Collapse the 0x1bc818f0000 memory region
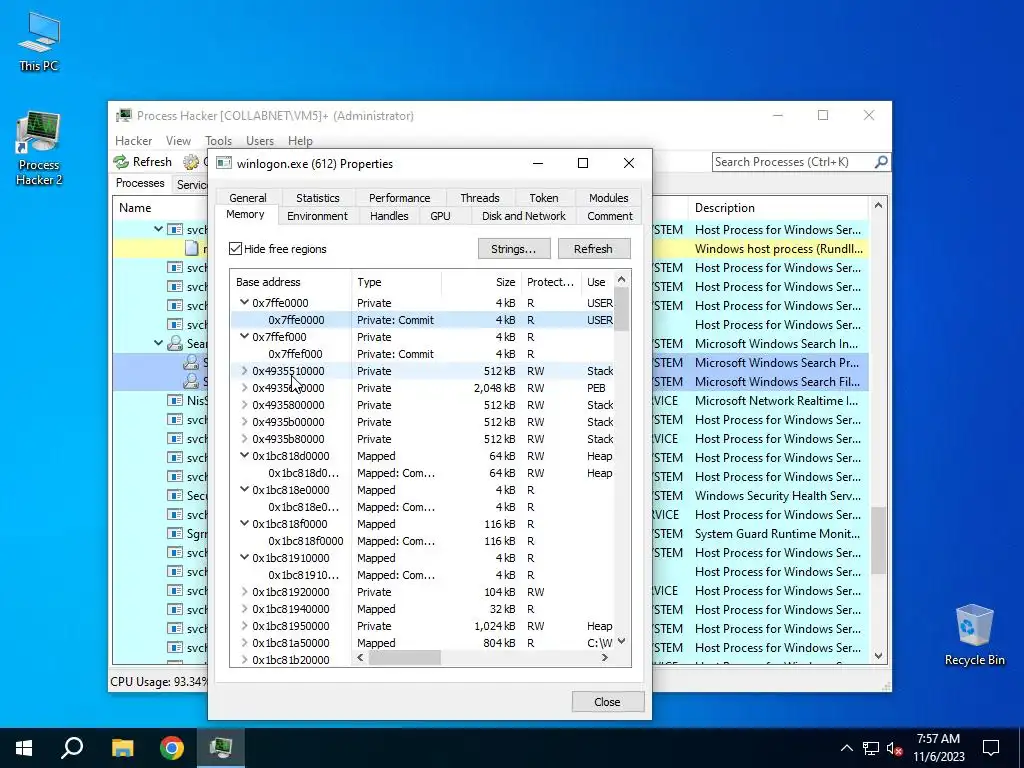This screenshot has width=1024, height=768. pos(244,523)
